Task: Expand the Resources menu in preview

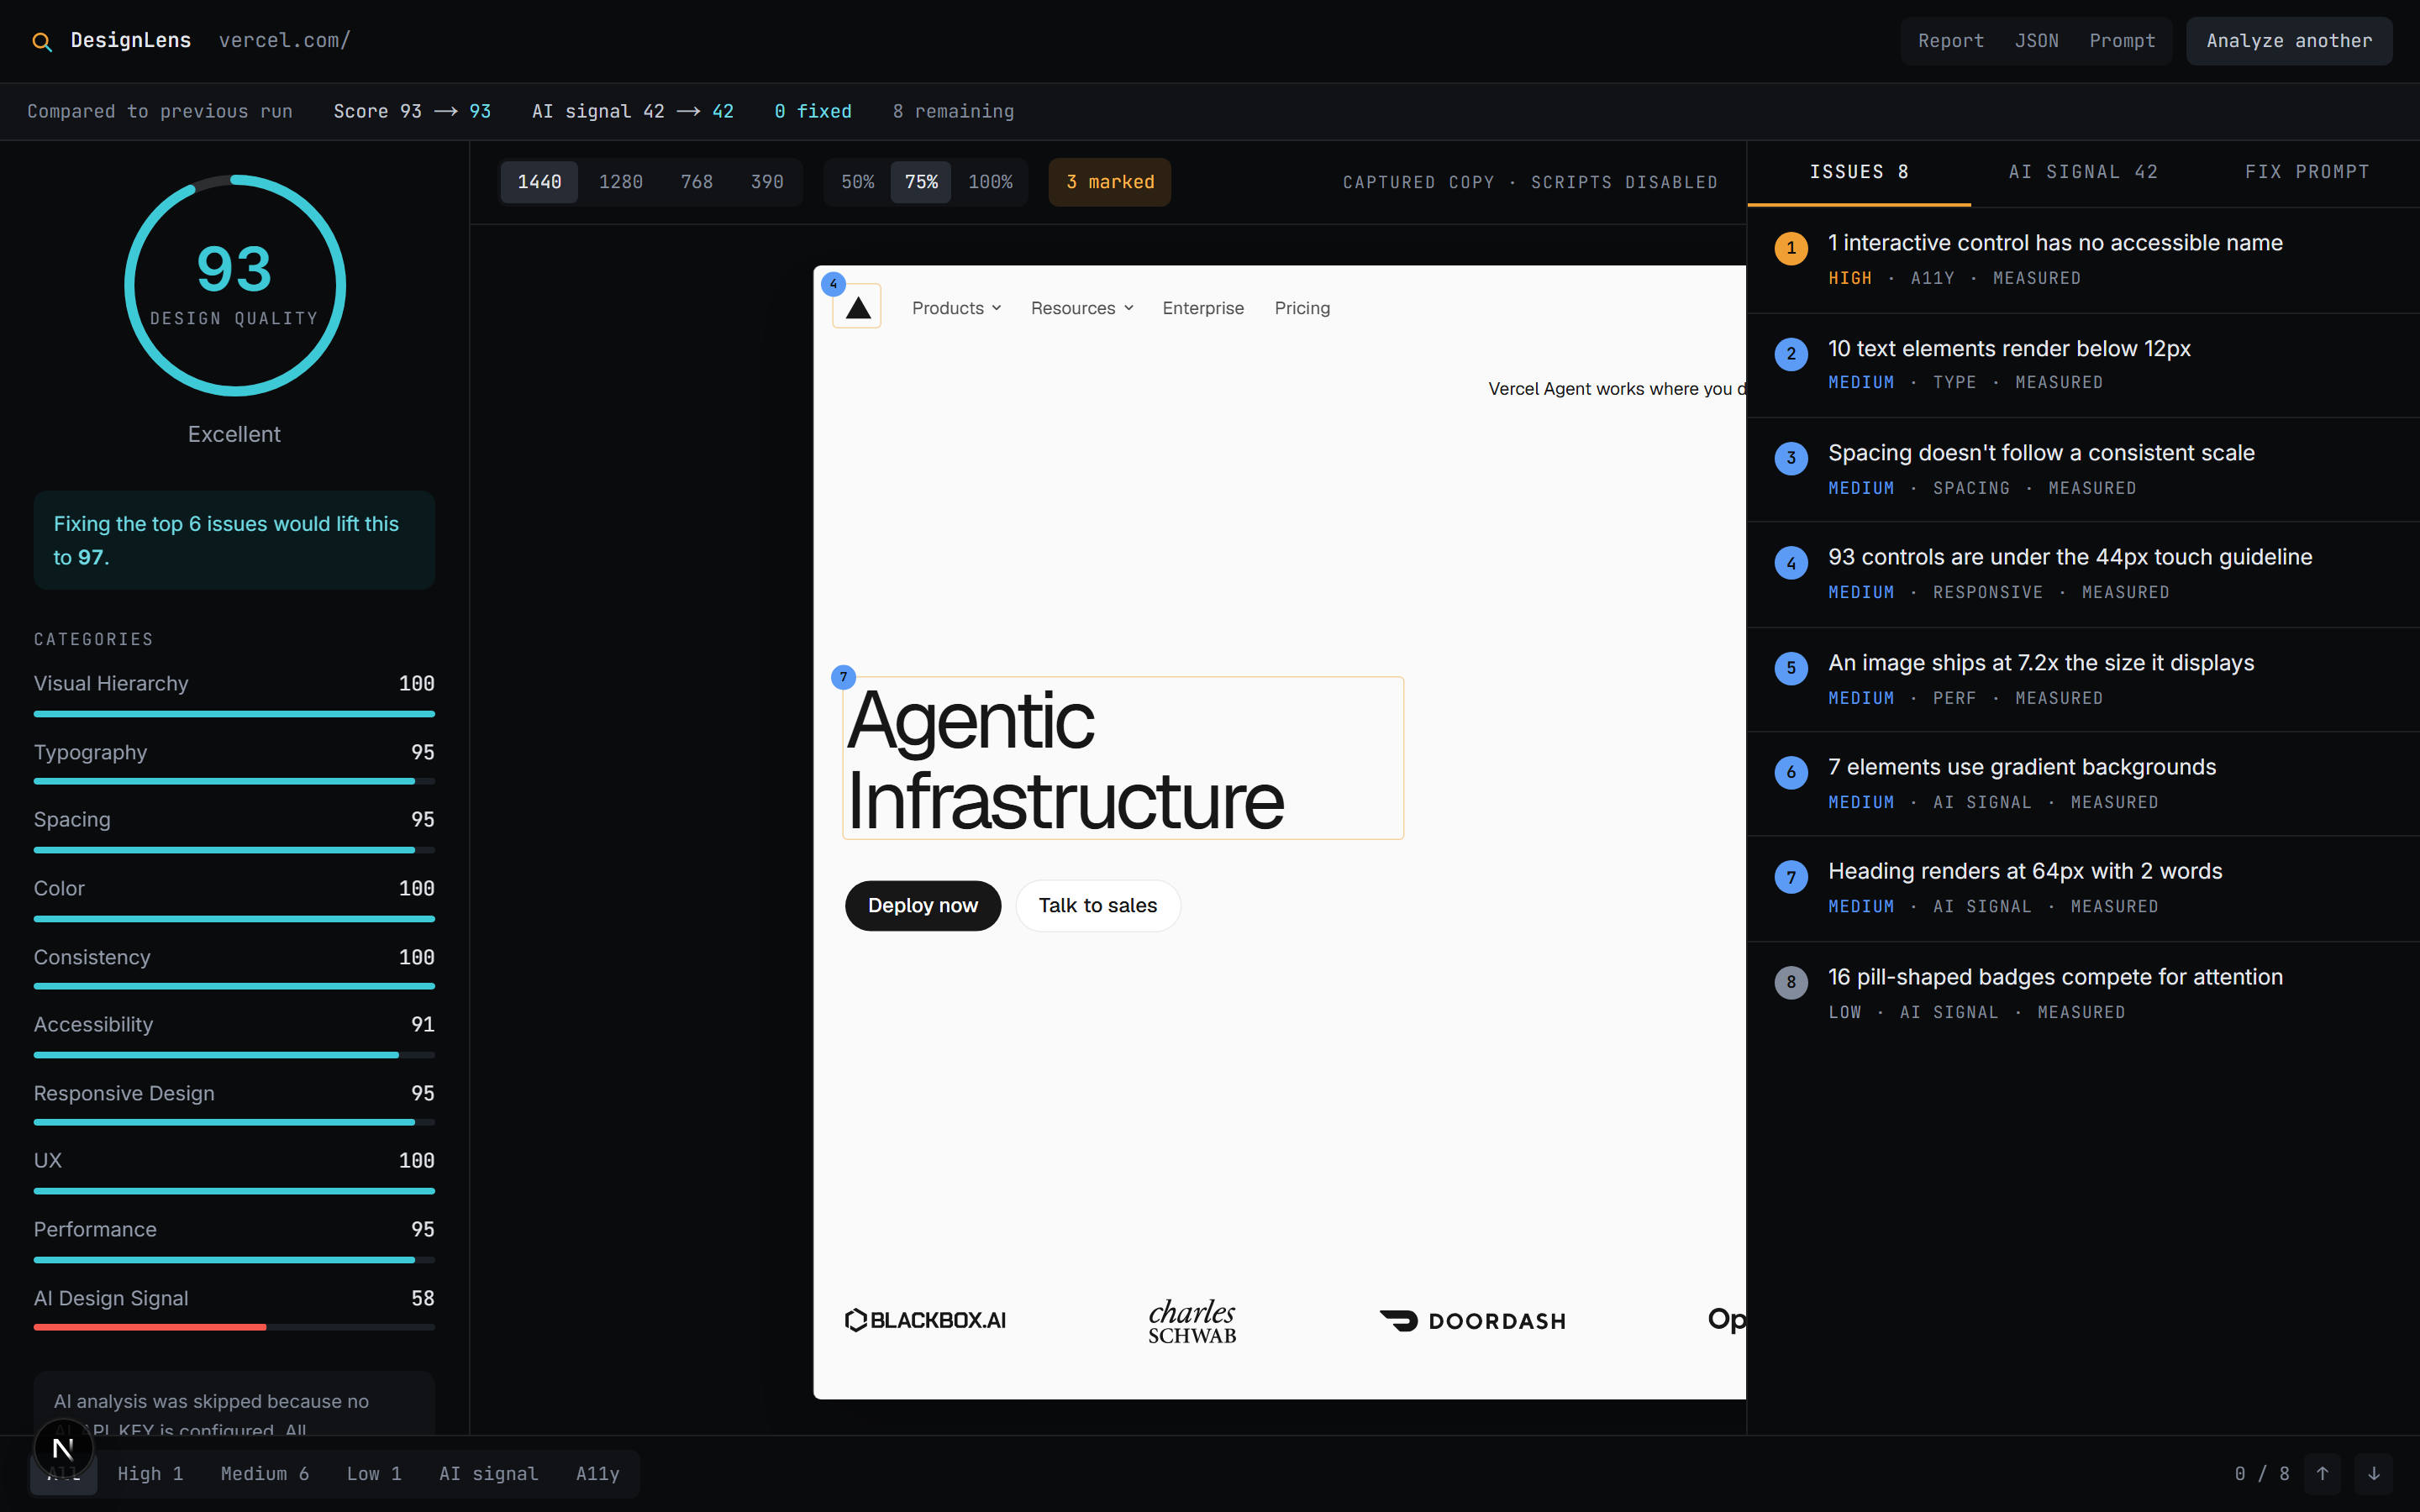Action: [x=1082, y=308]
